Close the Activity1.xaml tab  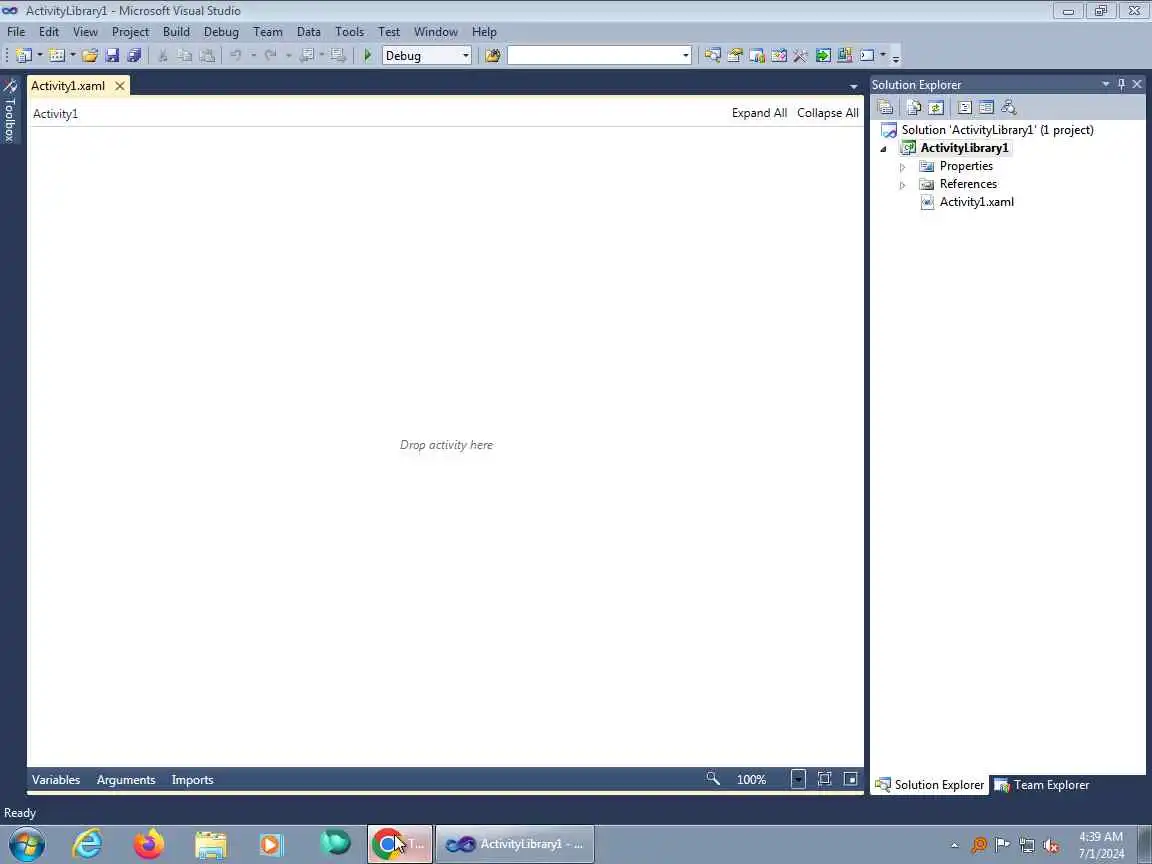120,86
